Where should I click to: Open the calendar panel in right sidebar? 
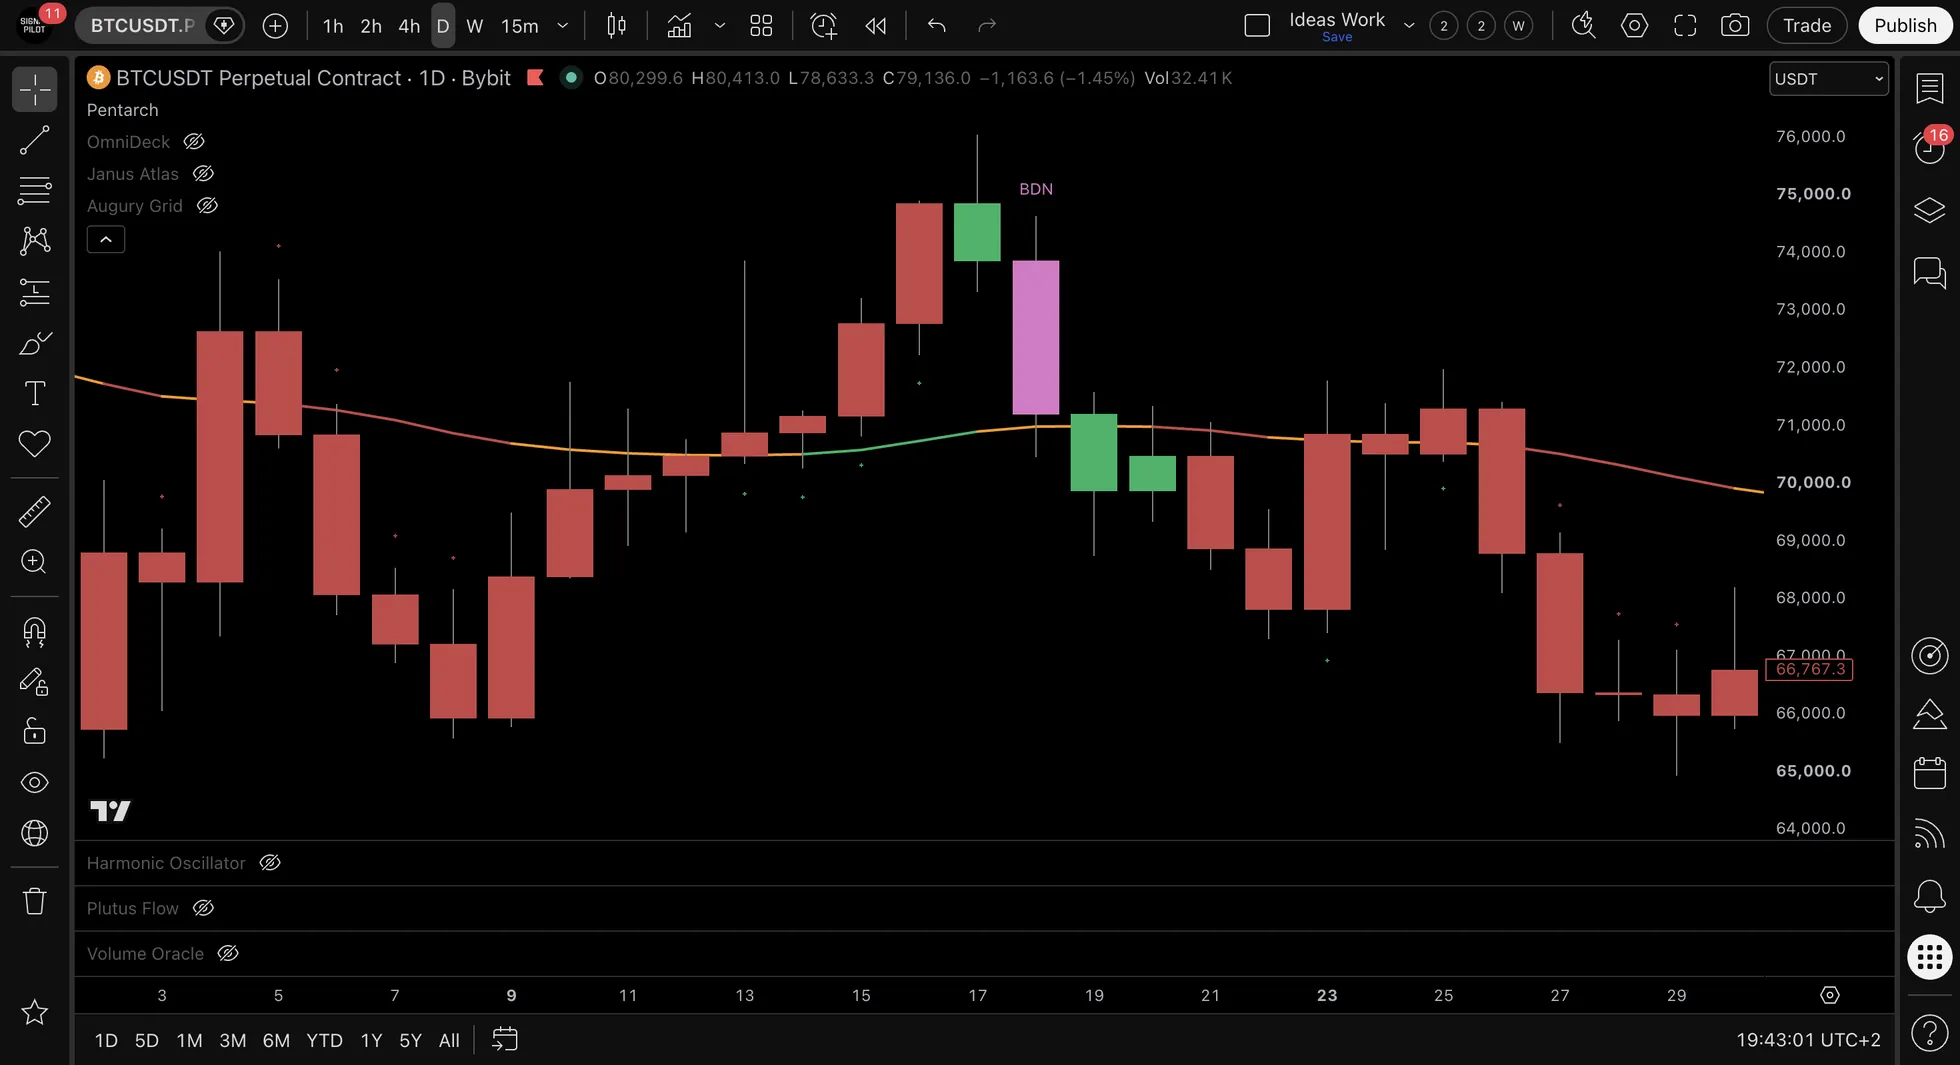coord(1930,773)
